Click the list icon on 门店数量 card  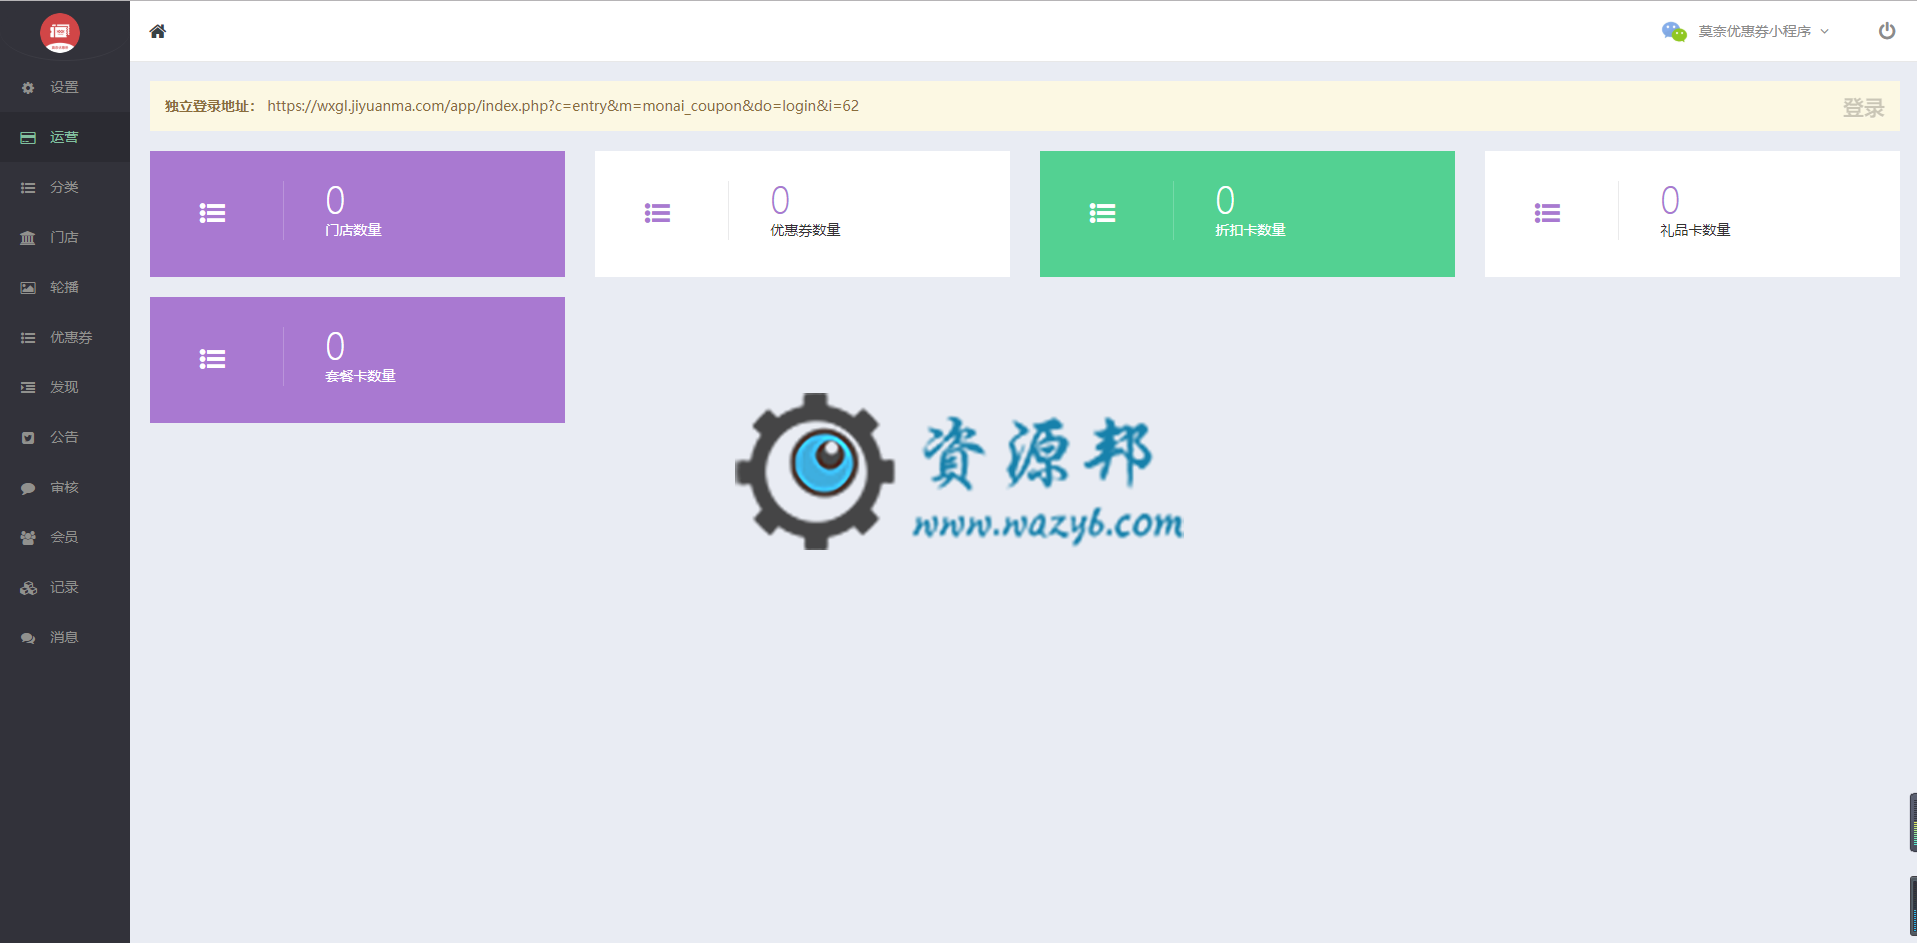tap(212, 213)
